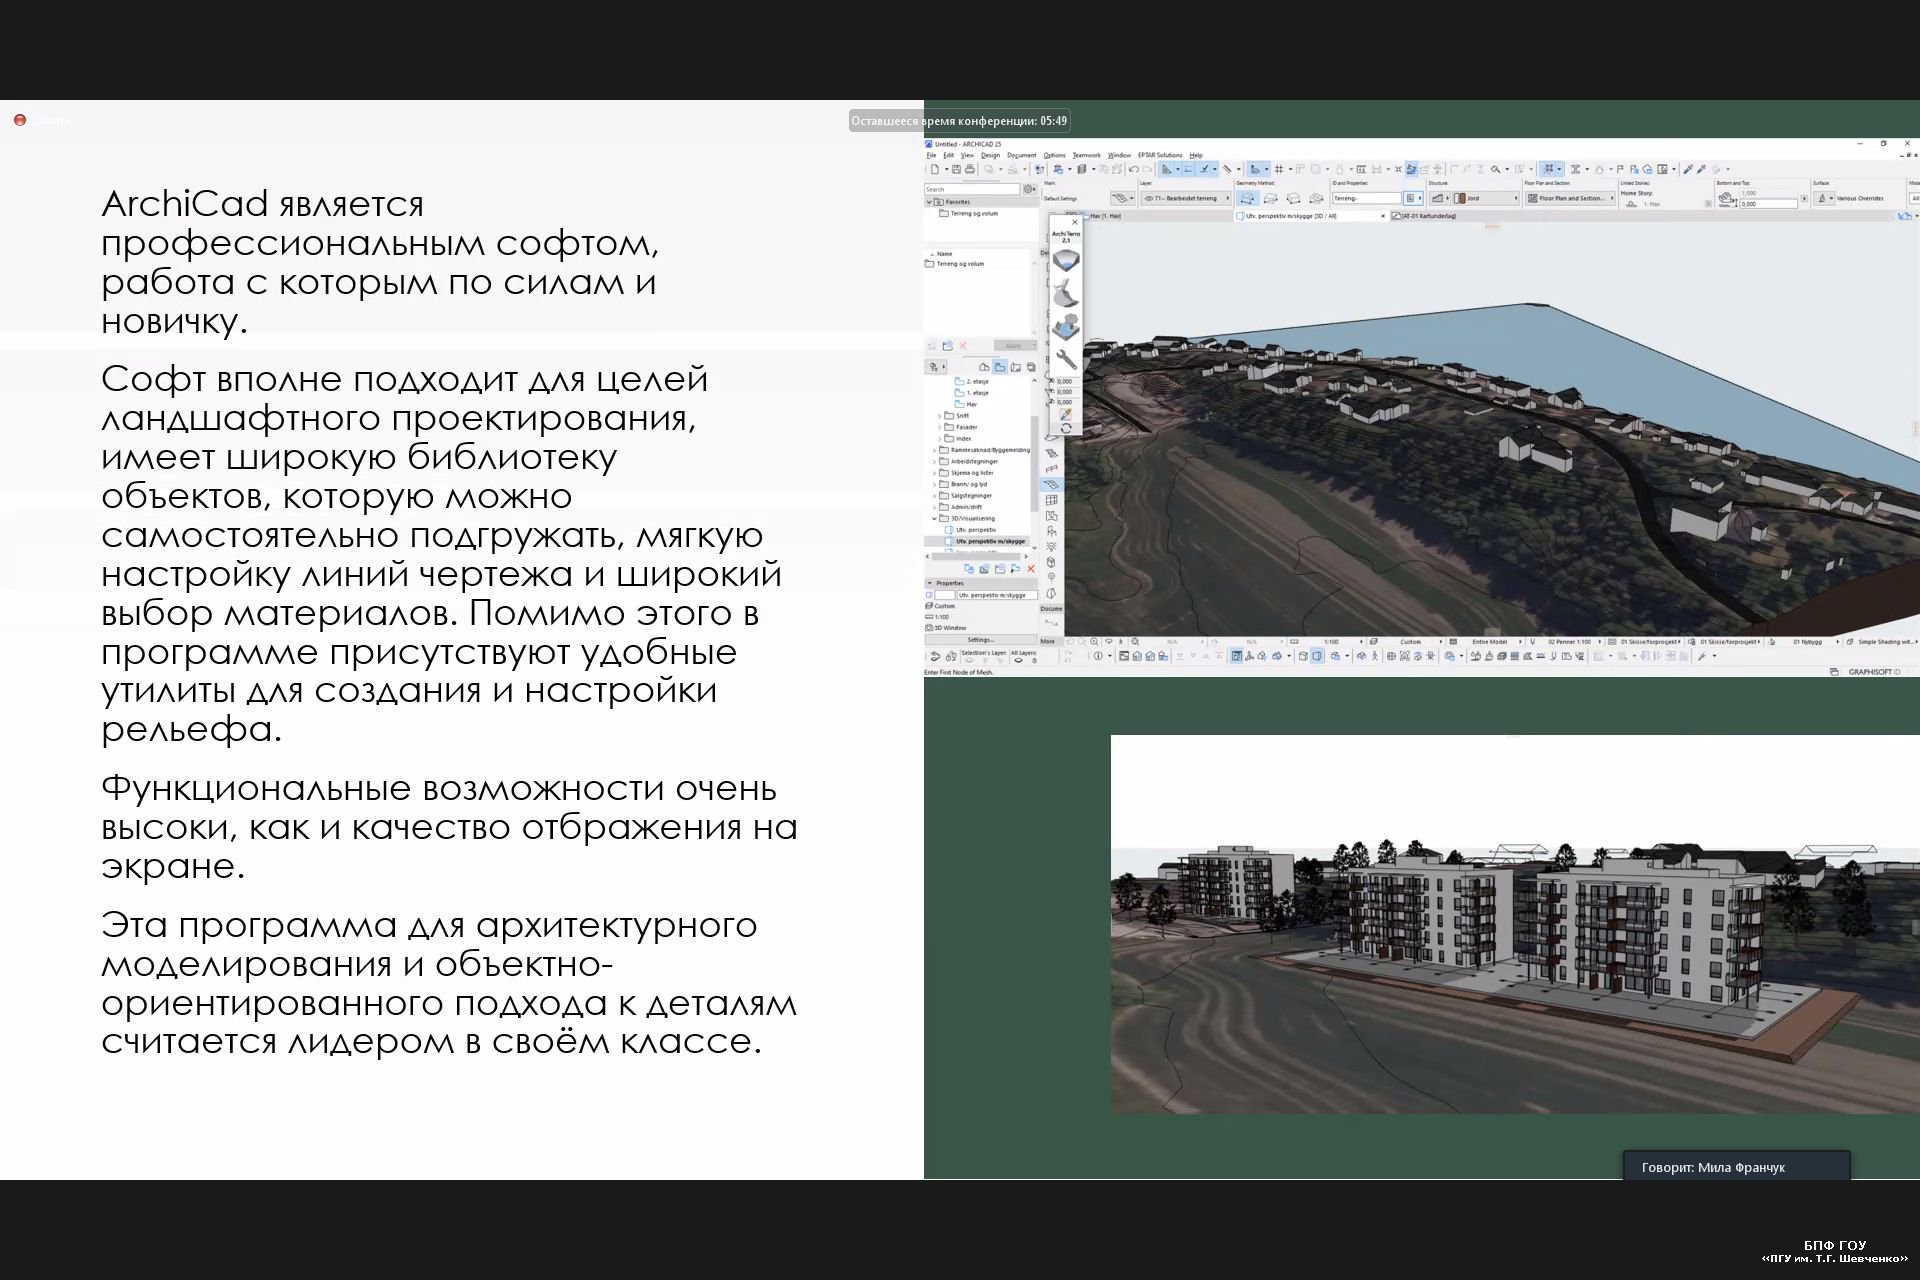Image resolution: width=1920 pixels, height=1280 pixels.
Task: Collapse the Properties panel header
Action: 980,583
